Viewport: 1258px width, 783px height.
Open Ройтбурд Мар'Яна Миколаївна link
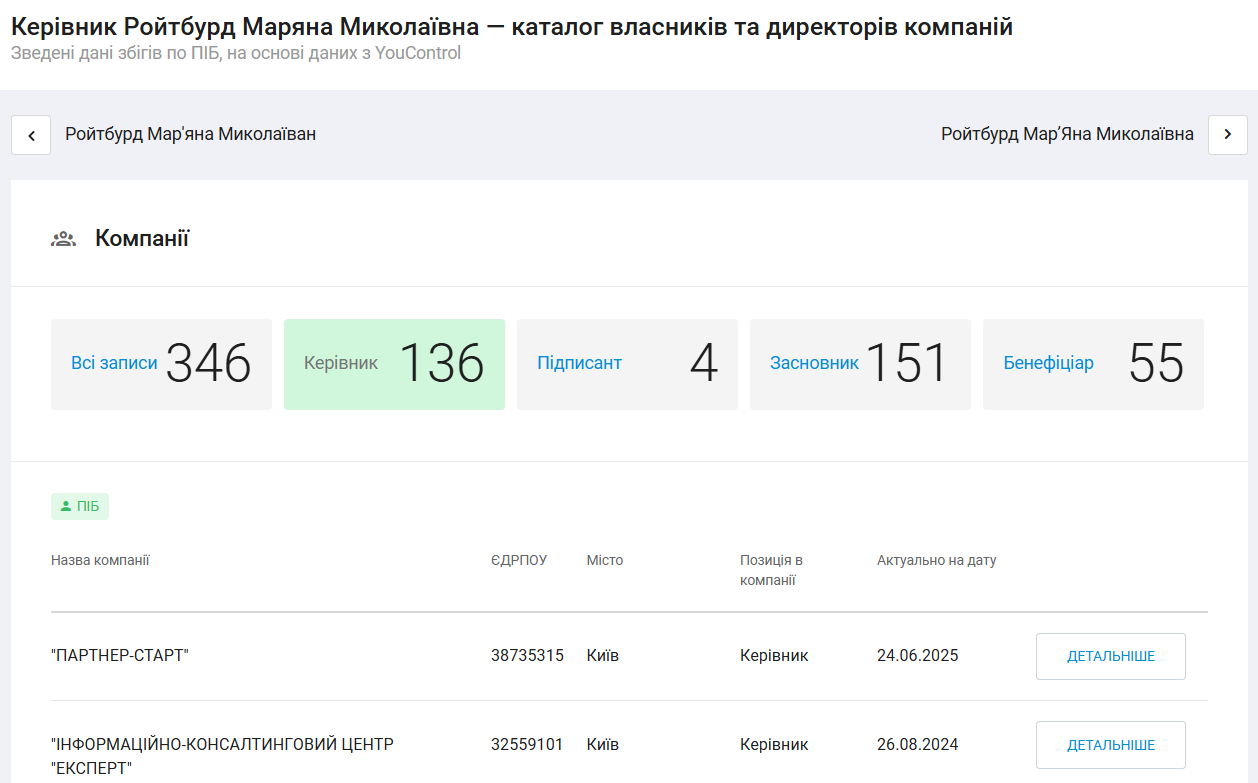point(1067,134)
